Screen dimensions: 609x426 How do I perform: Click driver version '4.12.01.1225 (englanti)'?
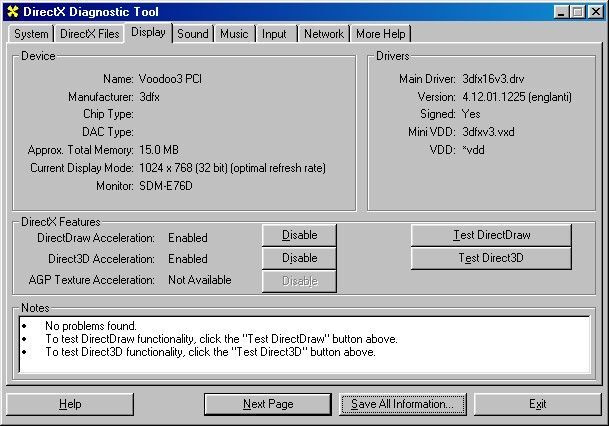517,97
